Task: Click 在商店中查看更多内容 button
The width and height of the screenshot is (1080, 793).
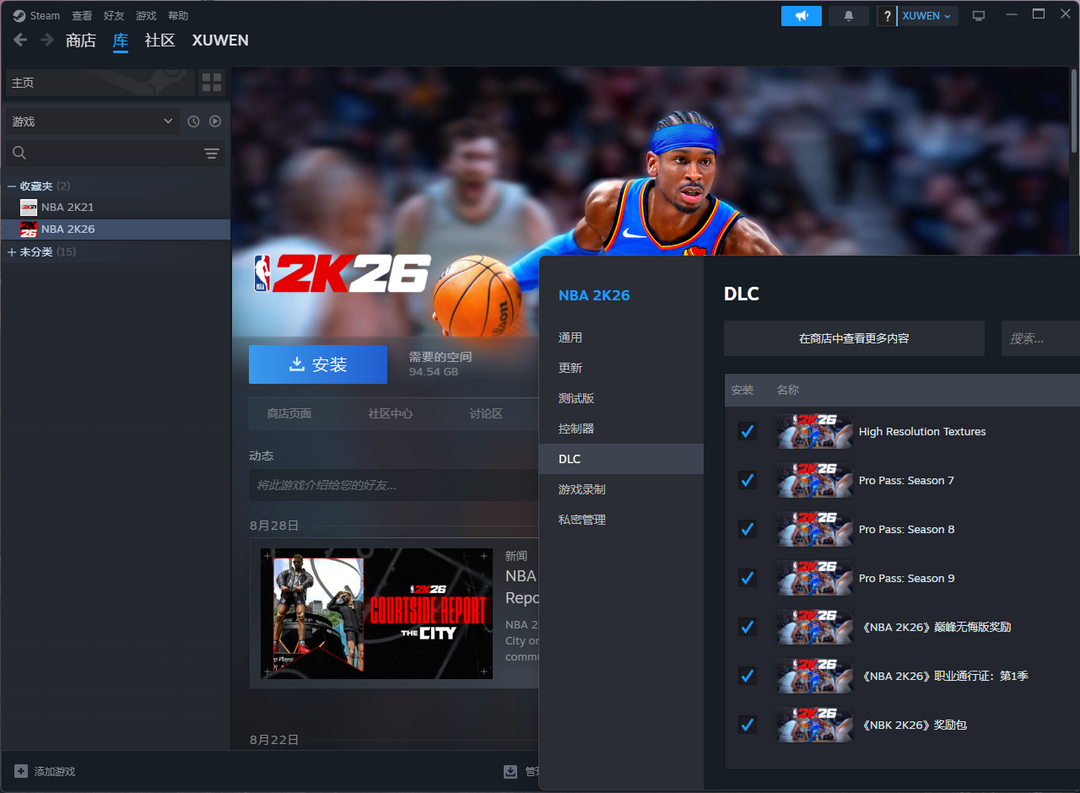Action: [854, 338]
